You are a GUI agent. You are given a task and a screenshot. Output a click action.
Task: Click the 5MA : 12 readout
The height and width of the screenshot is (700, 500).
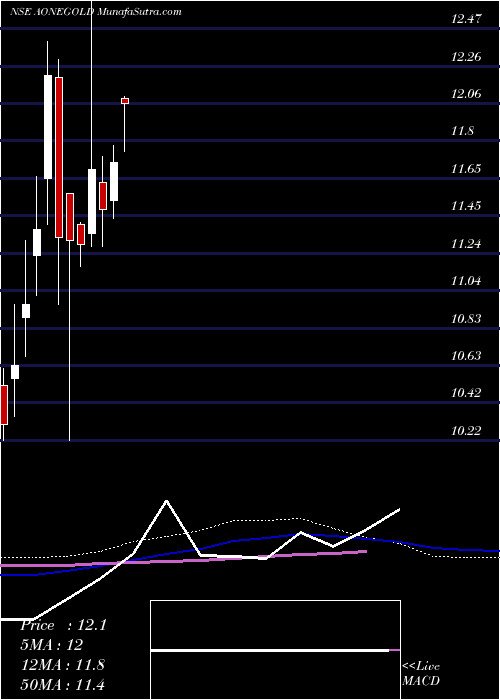click(51, 645)
